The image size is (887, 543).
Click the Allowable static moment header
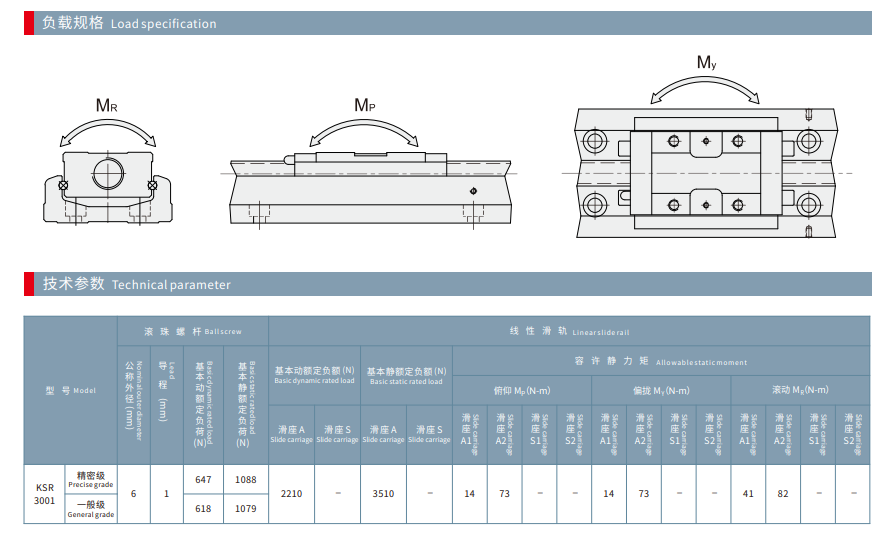660,362
